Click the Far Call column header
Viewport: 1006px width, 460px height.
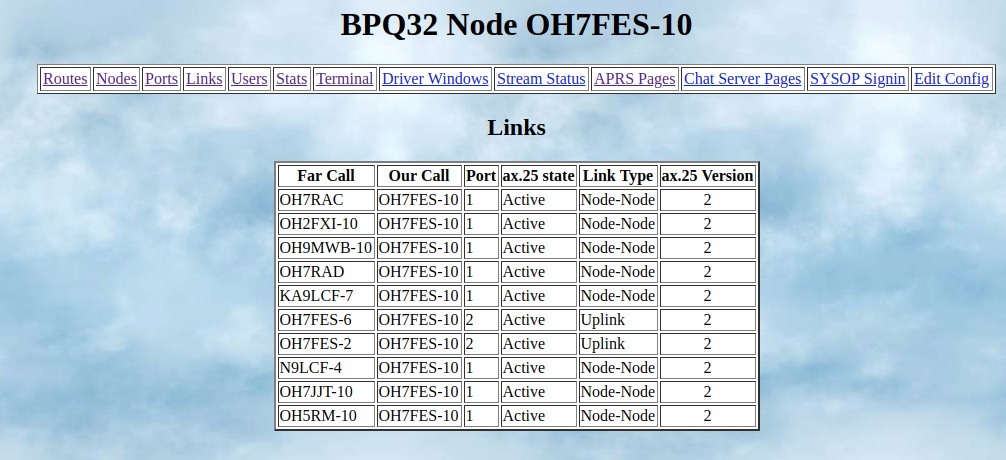click(x=326, y=176)
